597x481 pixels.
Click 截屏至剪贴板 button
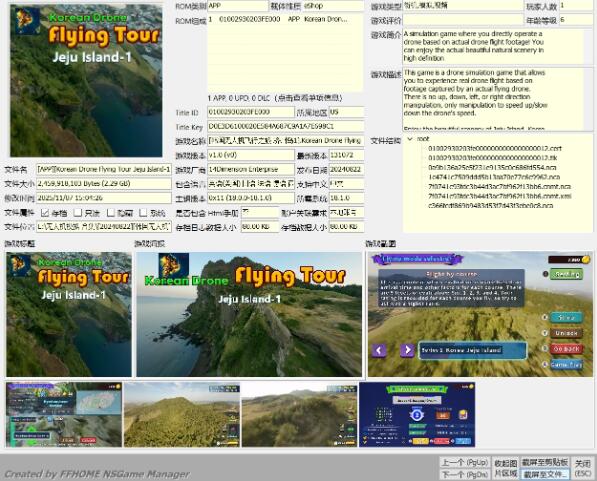click(x=545, y=462)
